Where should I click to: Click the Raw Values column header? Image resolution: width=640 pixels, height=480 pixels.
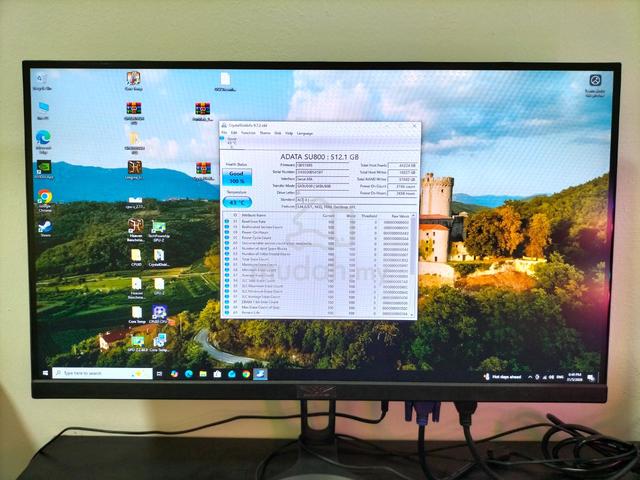(400, 216)
